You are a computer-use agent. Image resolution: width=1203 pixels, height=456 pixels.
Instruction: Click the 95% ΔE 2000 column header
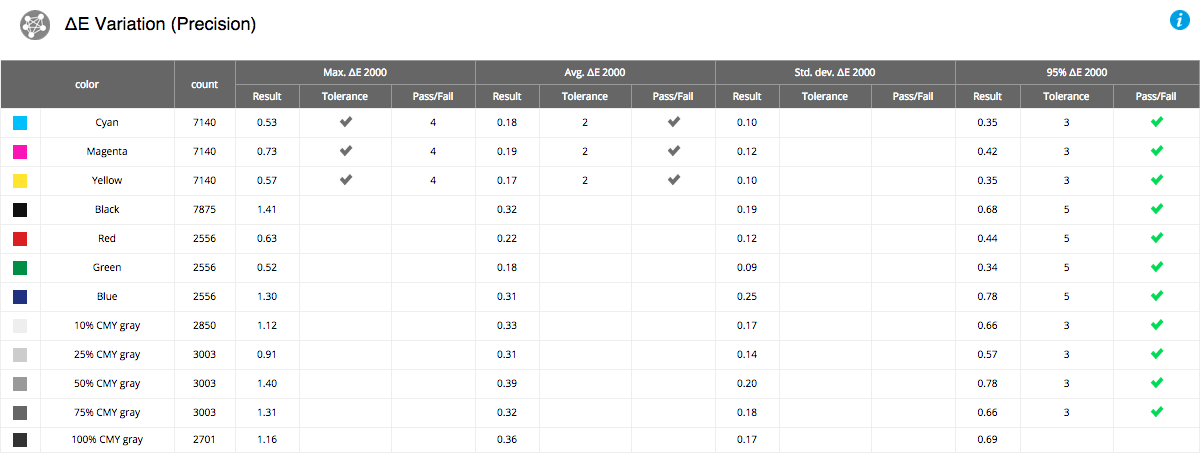click(x=1075, y=72)
